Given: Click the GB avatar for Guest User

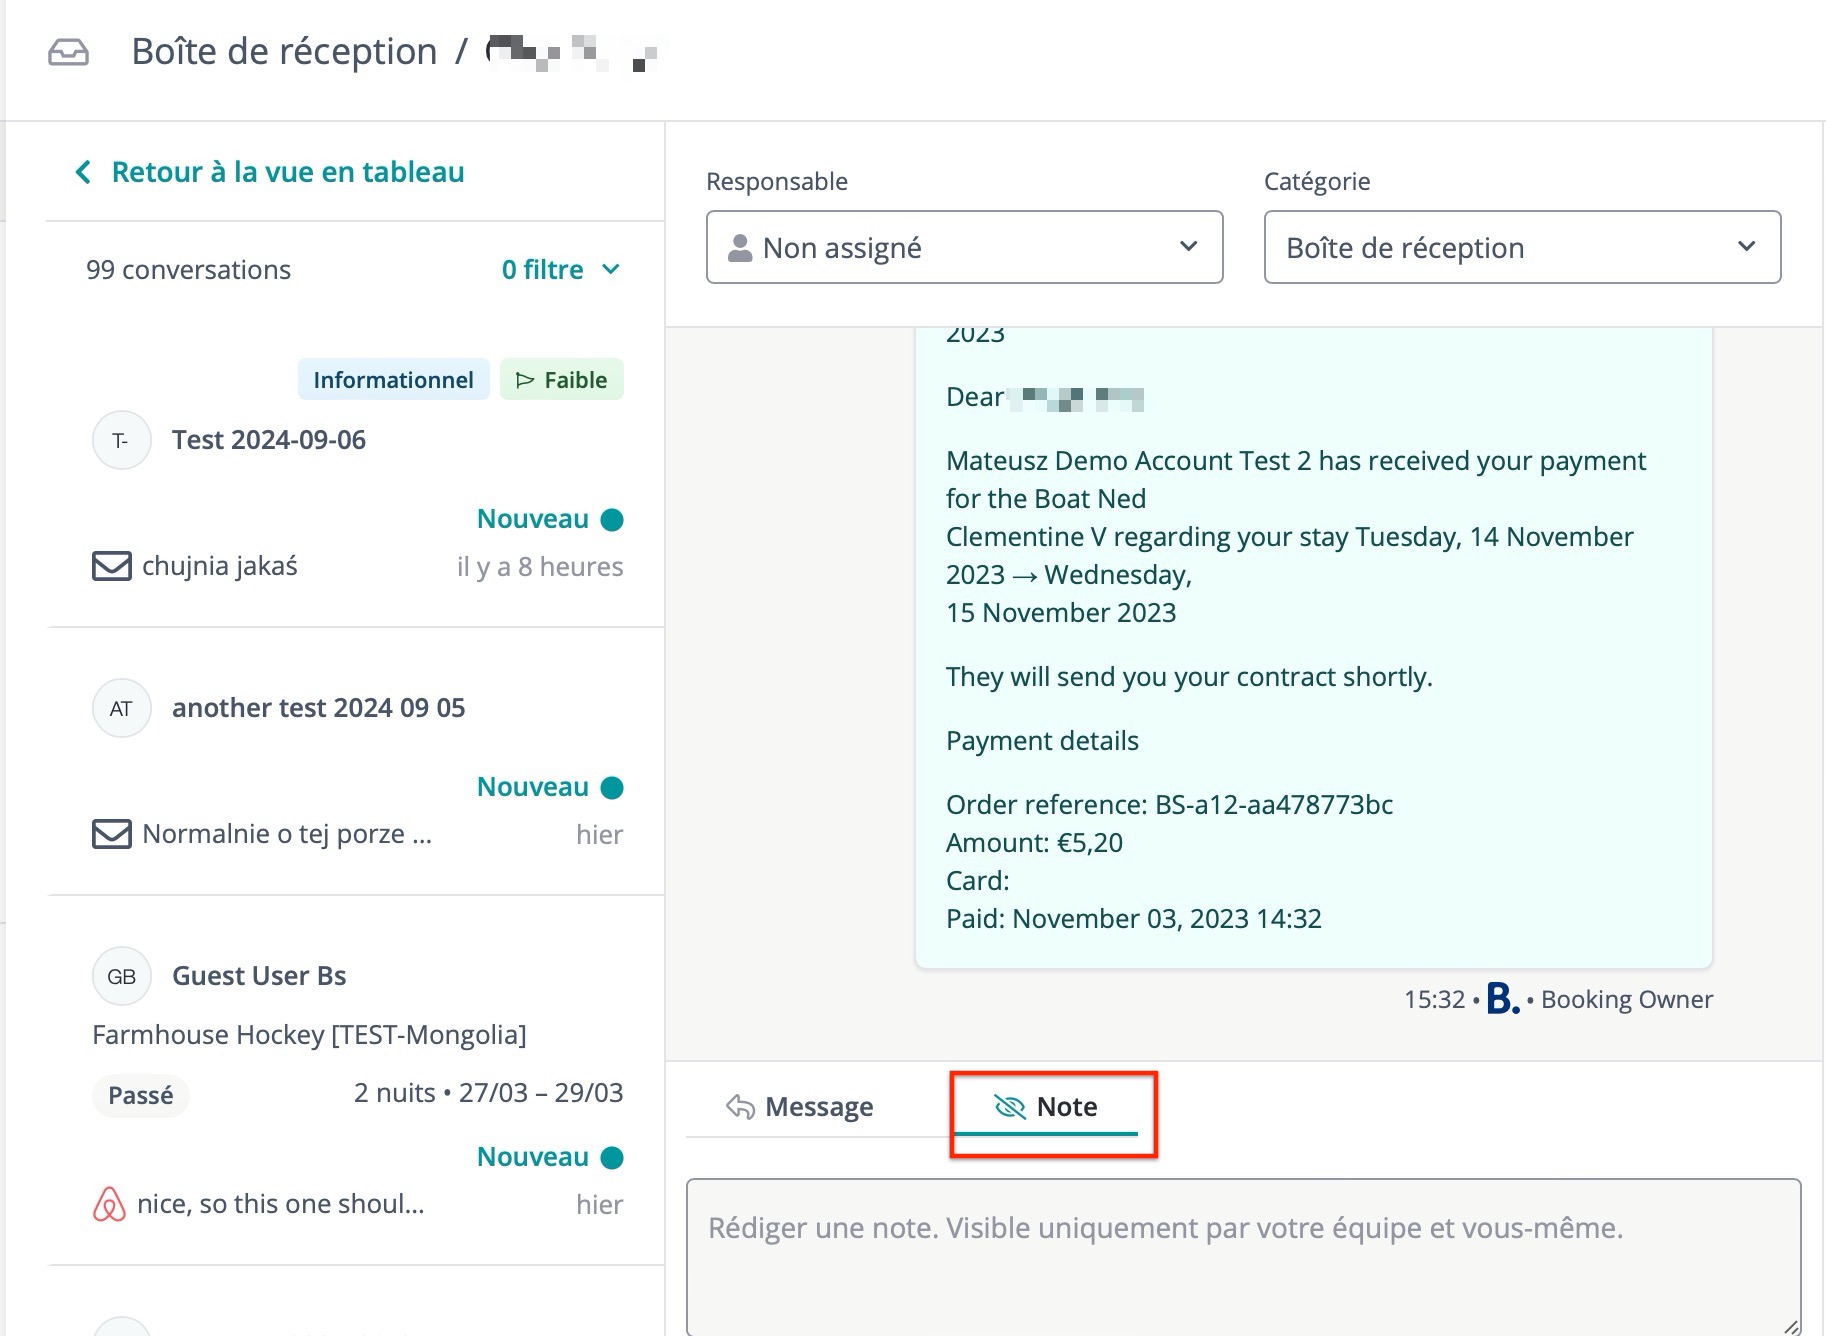Looking at the screenshot, I should click(x=121, y=976).
